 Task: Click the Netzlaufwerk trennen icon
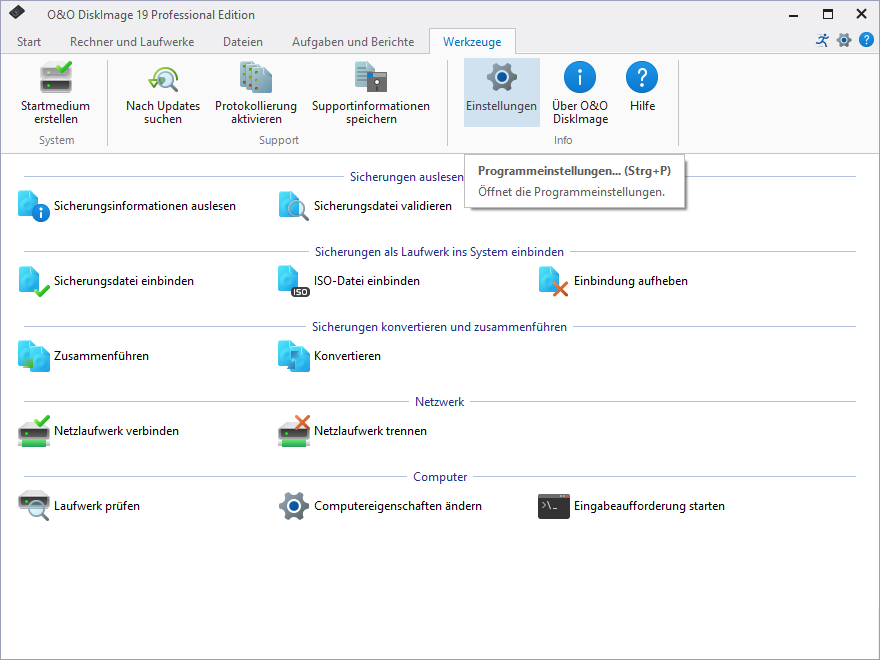click(x=294, y=431)
